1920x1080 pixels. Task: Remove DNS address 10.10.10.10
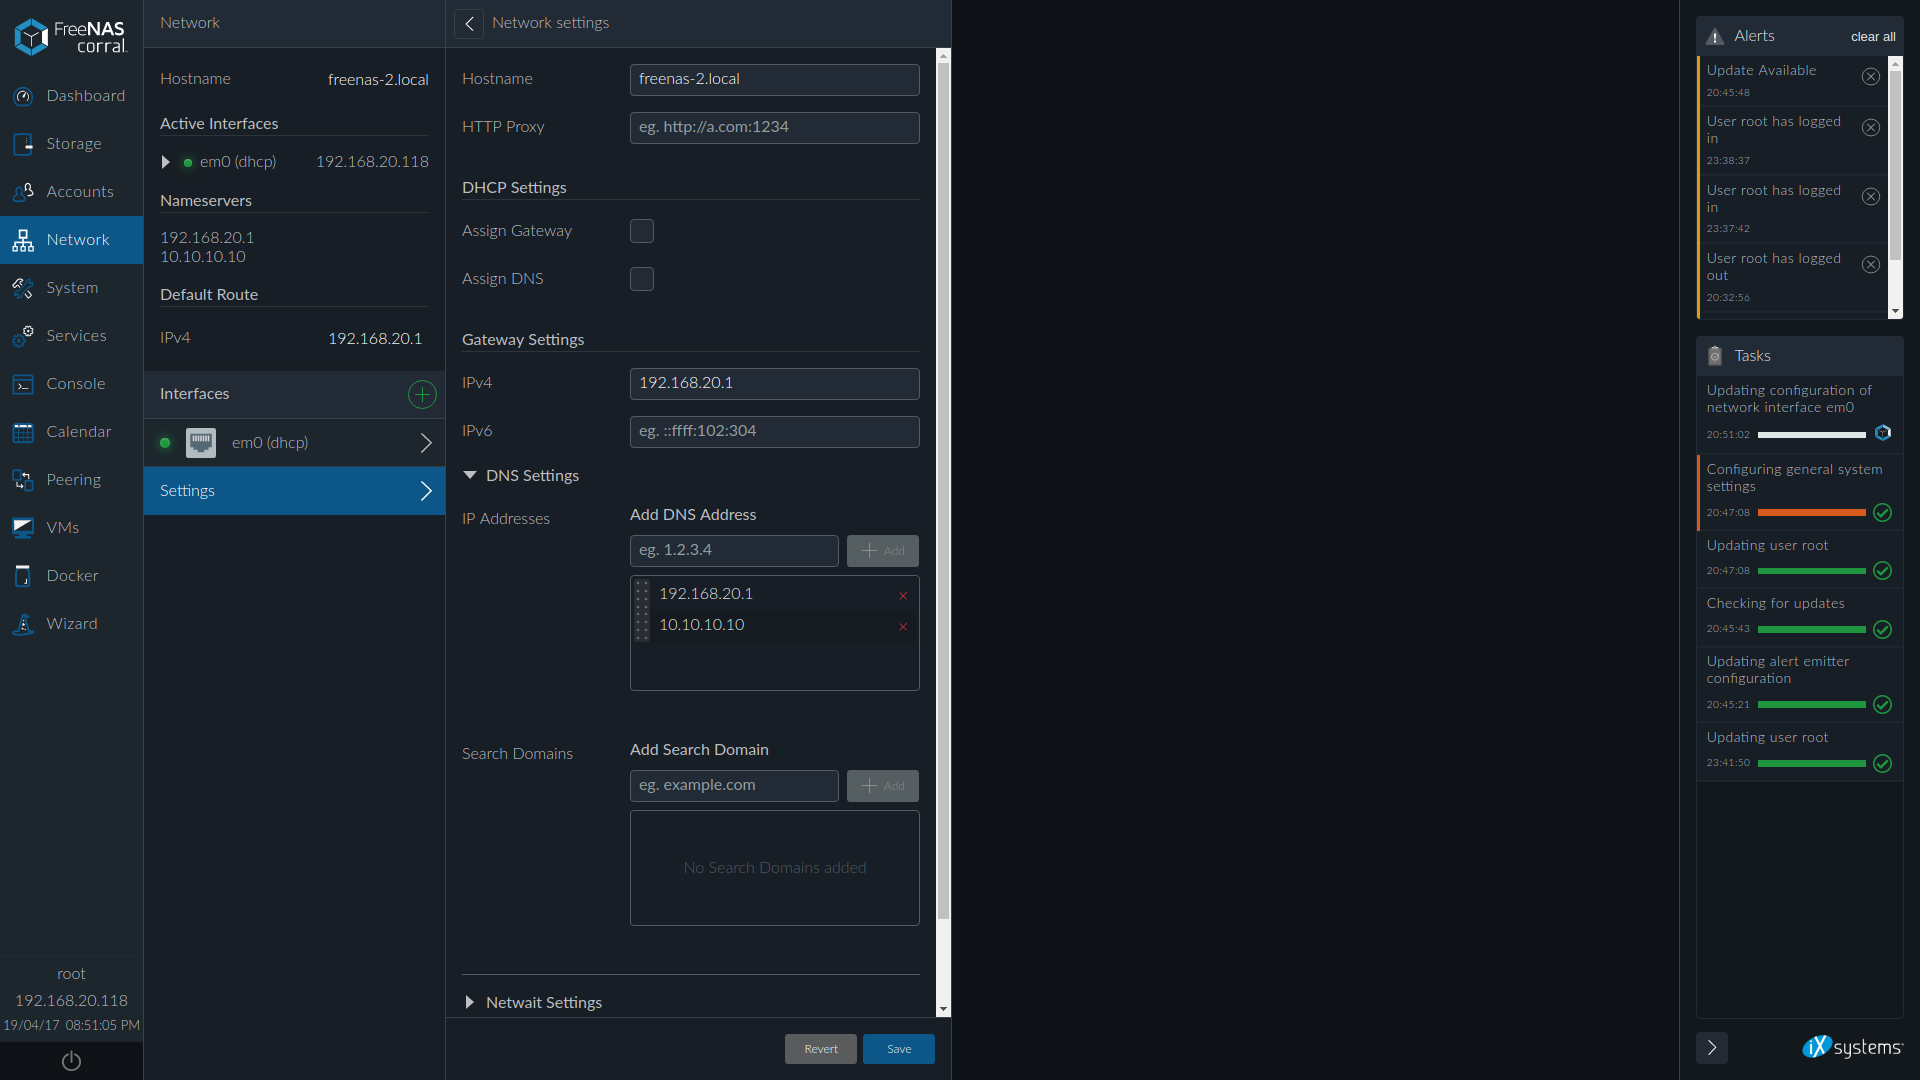pyautogui.click(x=903, y=627)
